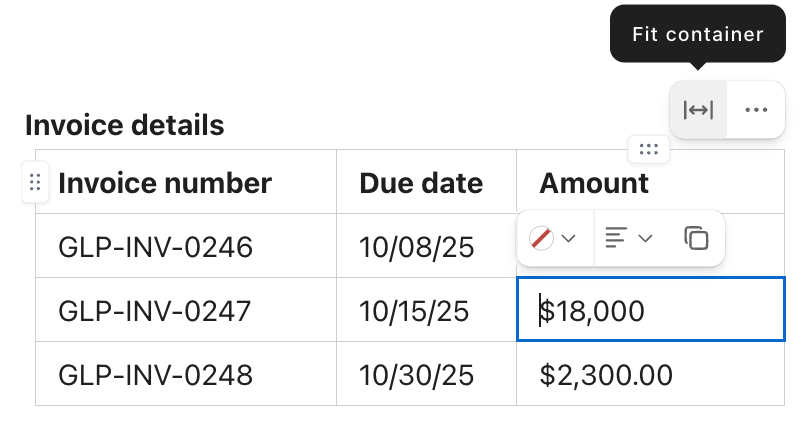
Task: Click the Fit container width icon
Action: coord(698,110)
